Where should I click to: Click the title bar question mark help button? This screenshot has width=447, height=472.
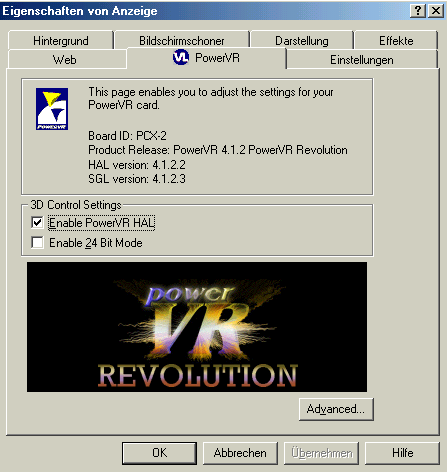pyautogui.click(x=418, y=11)
